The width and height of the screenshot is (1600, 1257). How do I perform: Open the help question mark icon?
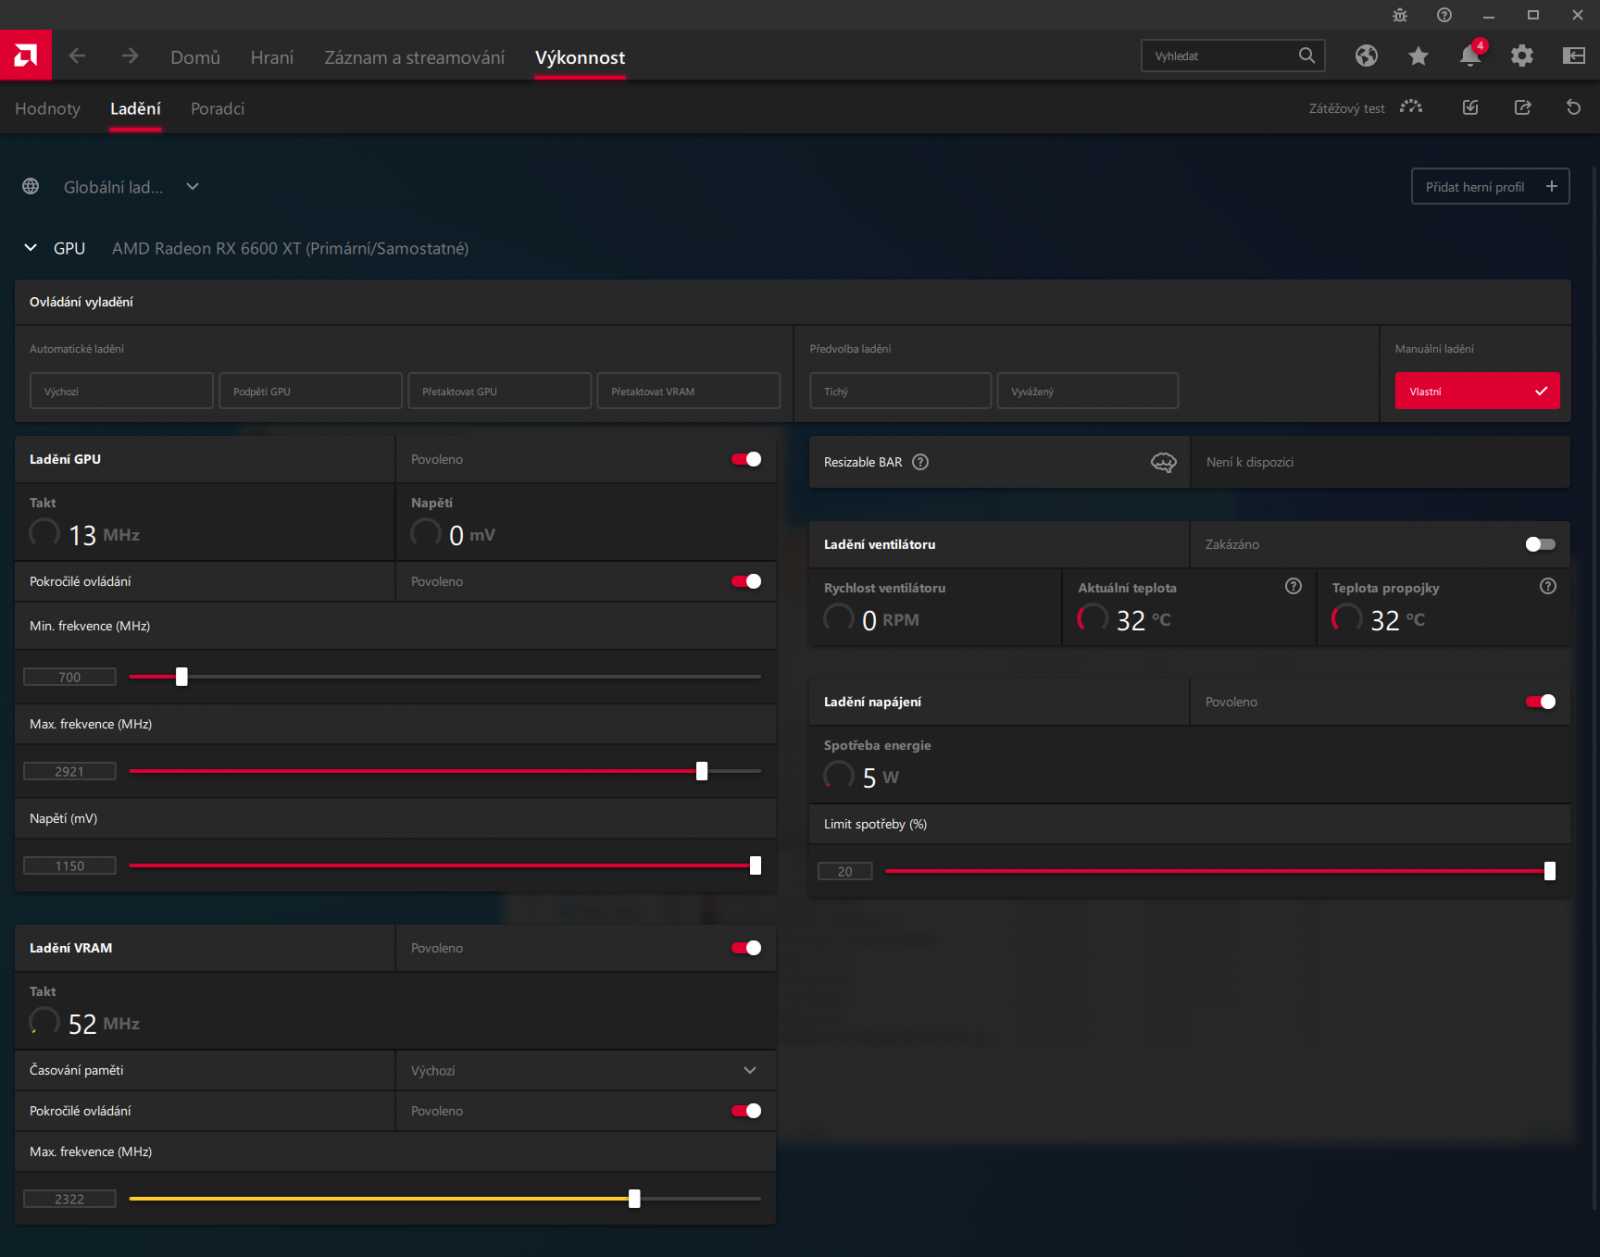1444,15
